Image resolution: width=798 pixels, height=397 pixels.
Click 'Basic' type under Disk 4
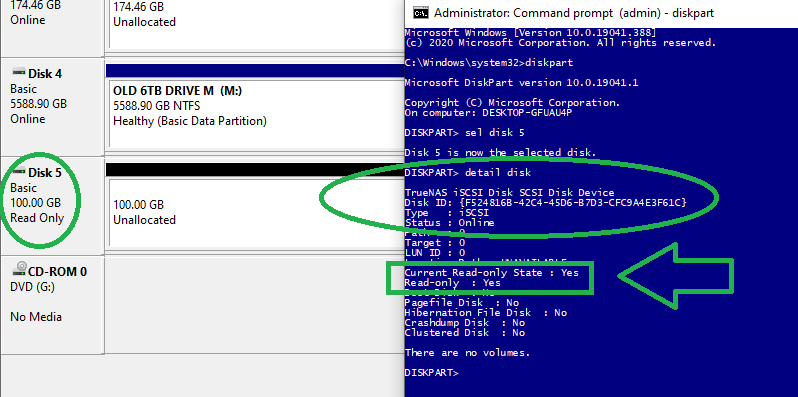(x=23, y=89)
